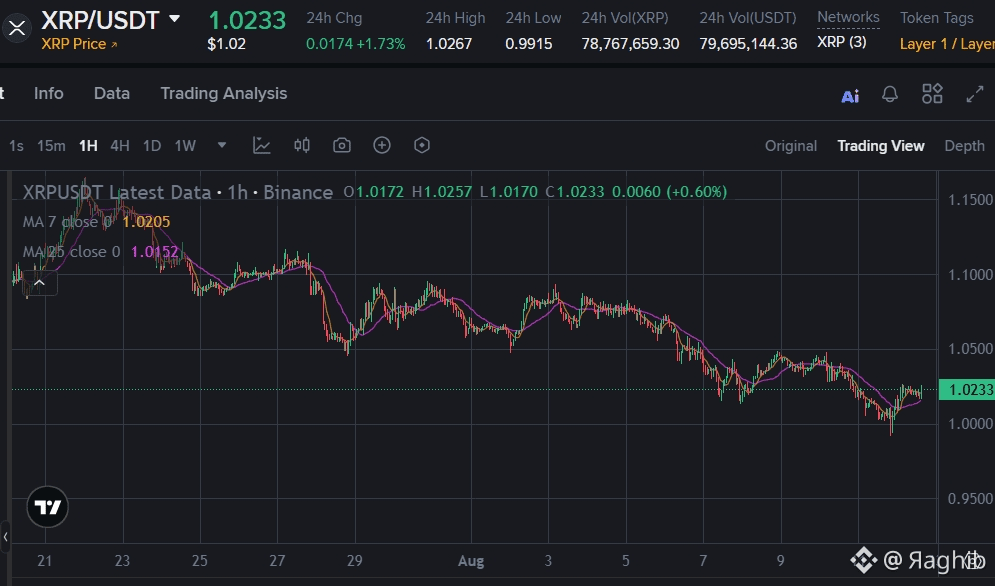Expand chart to fullscreen

pos(975,95)
